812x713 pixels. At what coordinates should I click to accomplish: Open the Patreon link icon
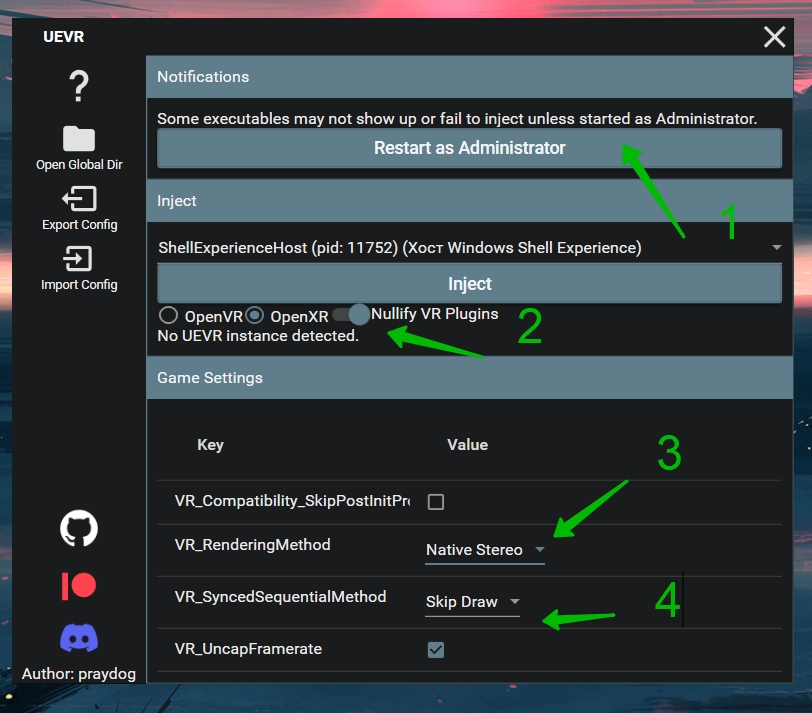[79, 586]
